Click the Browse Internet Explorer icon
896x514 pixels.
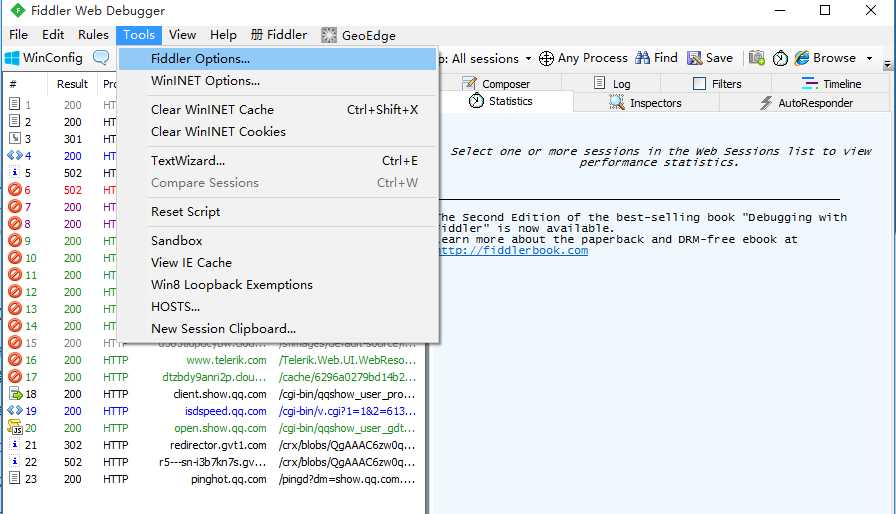point(802,58)
